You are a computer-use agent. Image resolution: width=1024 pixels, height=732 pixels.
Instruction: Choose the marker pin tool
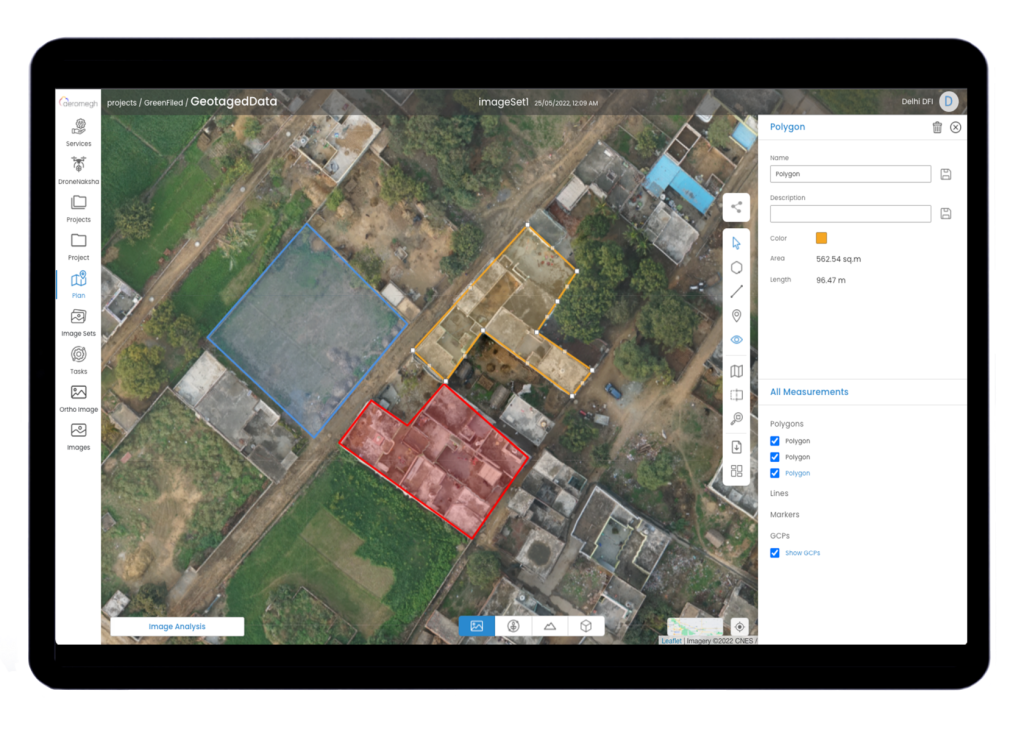coord(736,316)
